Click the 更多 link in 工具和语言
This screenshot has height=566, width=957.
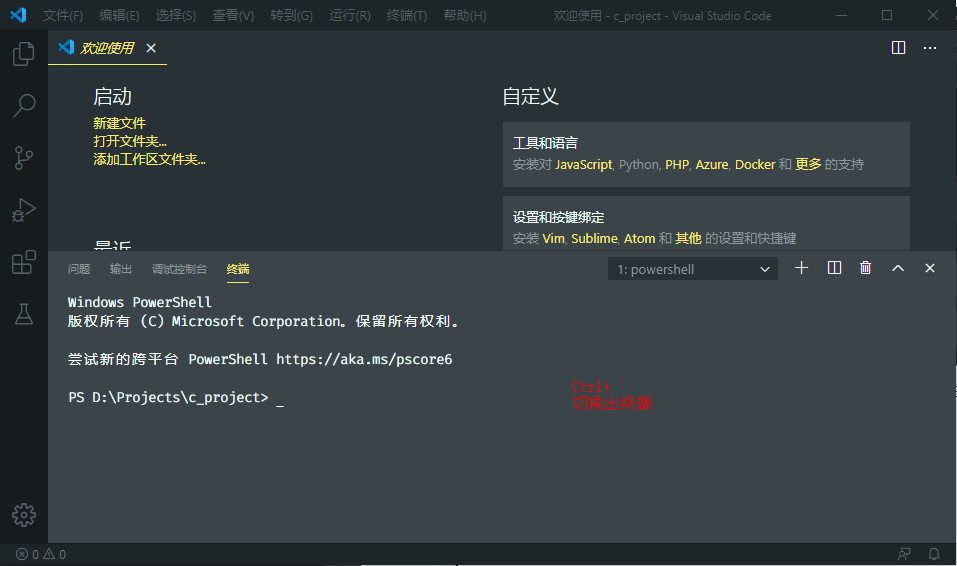[x=808, y=164]
